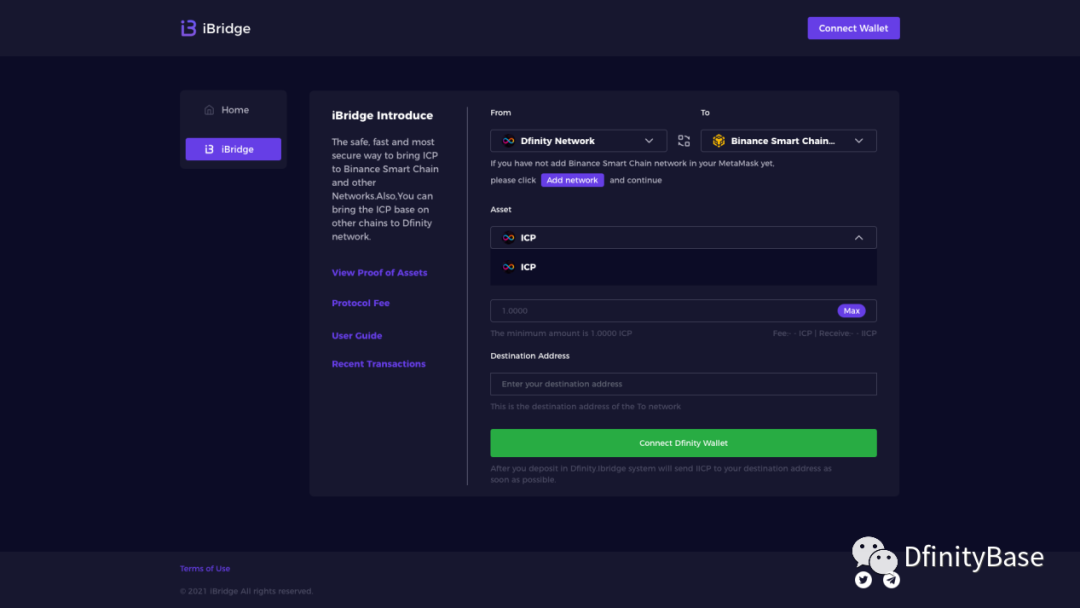The image size is (1080, 608).
Task: Expand the To network Binance Smart Chain dropdown
Action: pyautogui.click(x=789, y=140)
